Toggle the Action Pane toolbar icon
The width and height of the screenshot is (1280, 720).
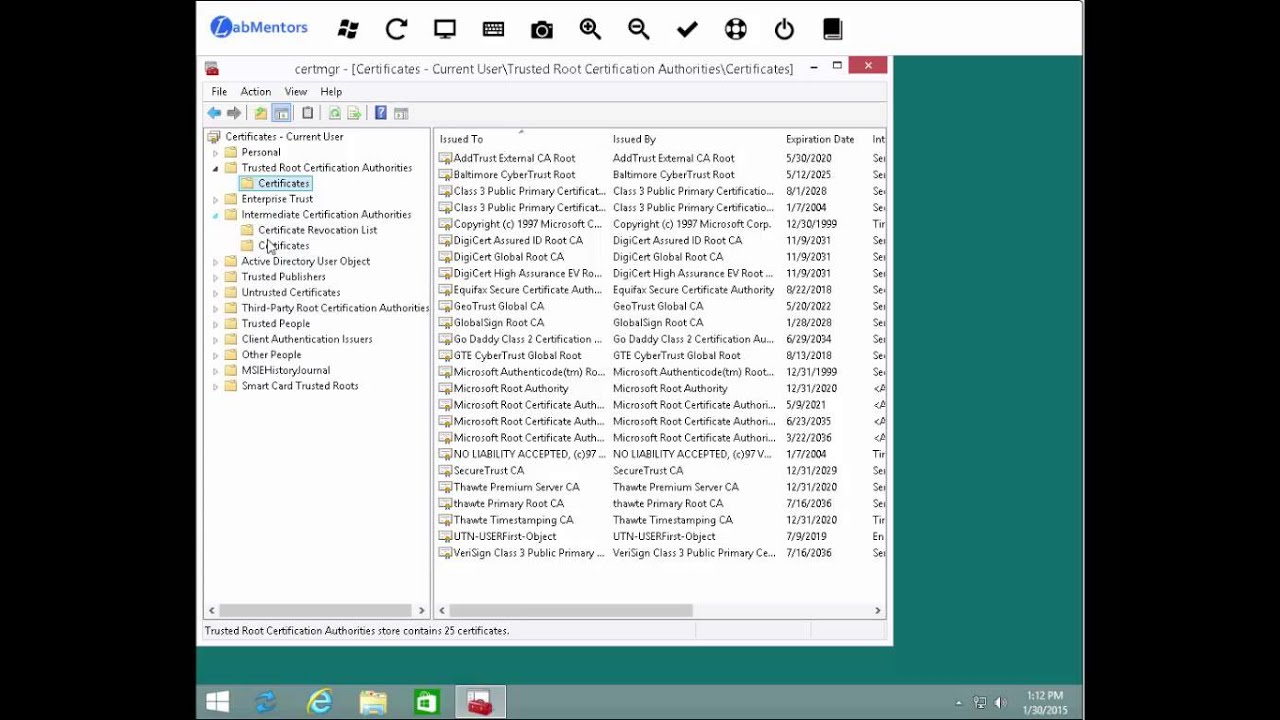pos(401,113)
